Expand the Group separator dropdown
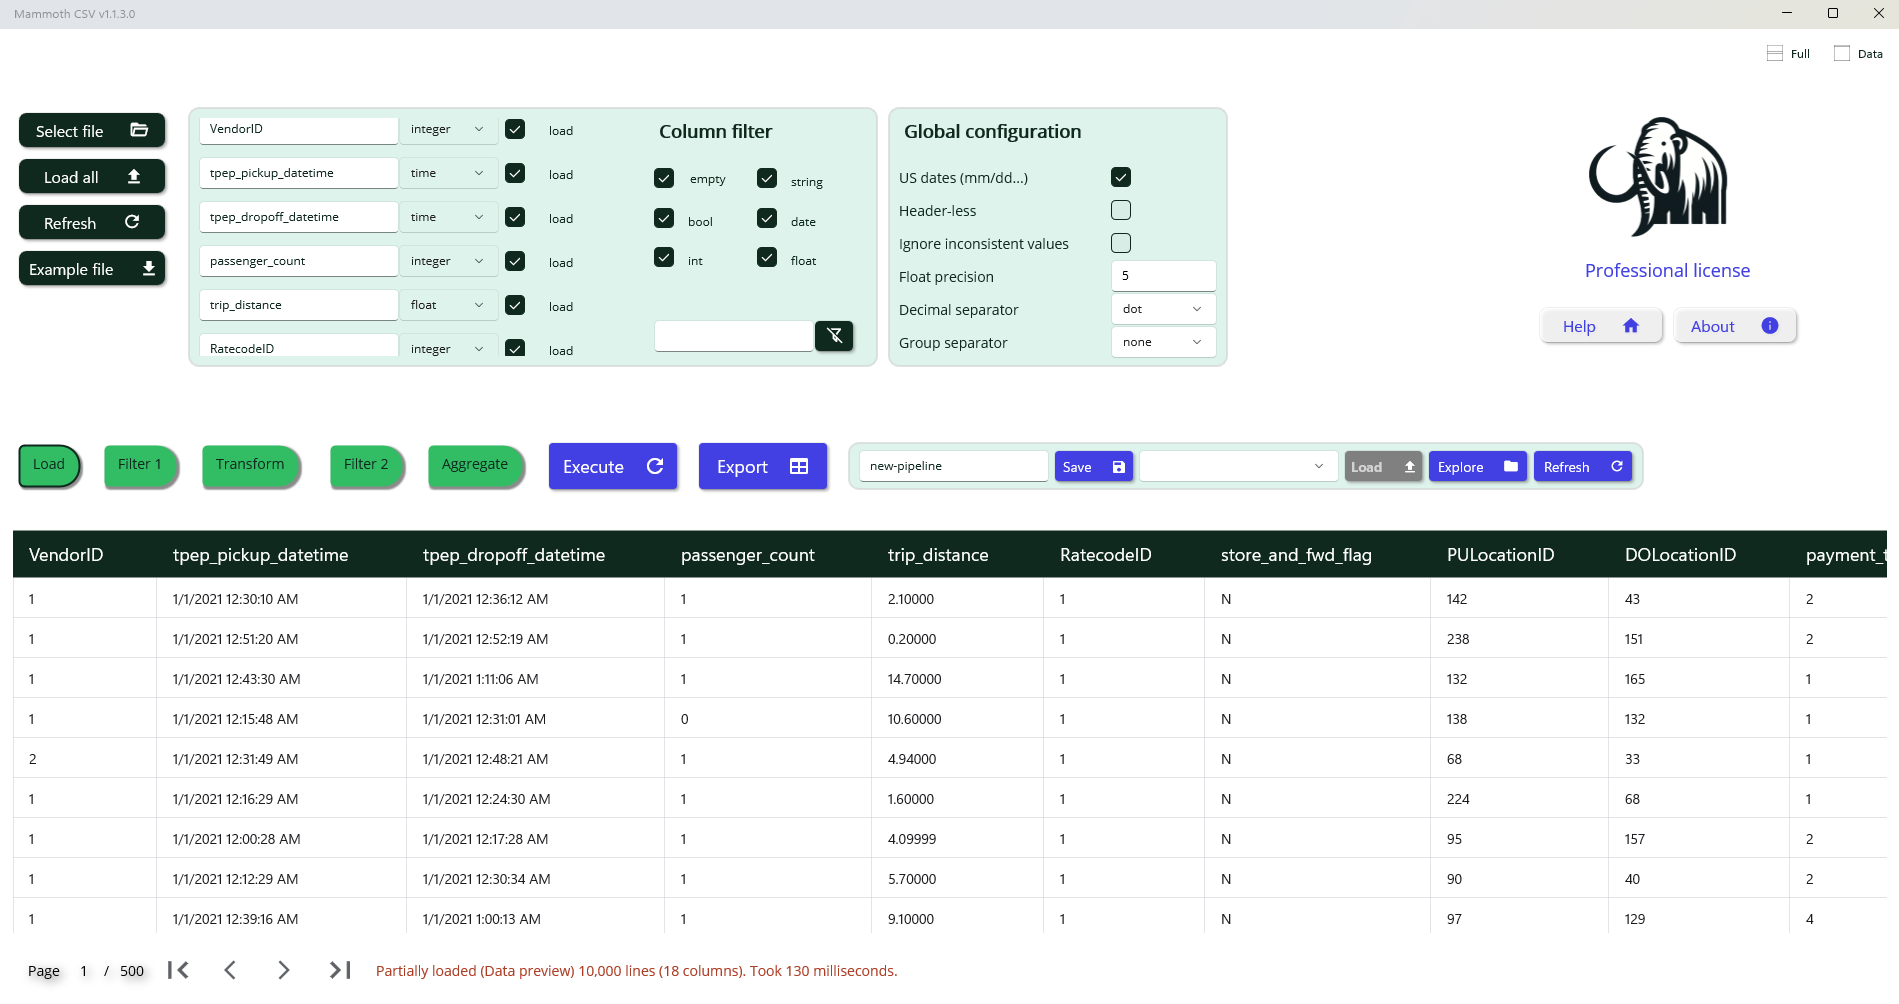Screen dimensions: 1899x1004 click(x=1163, y=342)
